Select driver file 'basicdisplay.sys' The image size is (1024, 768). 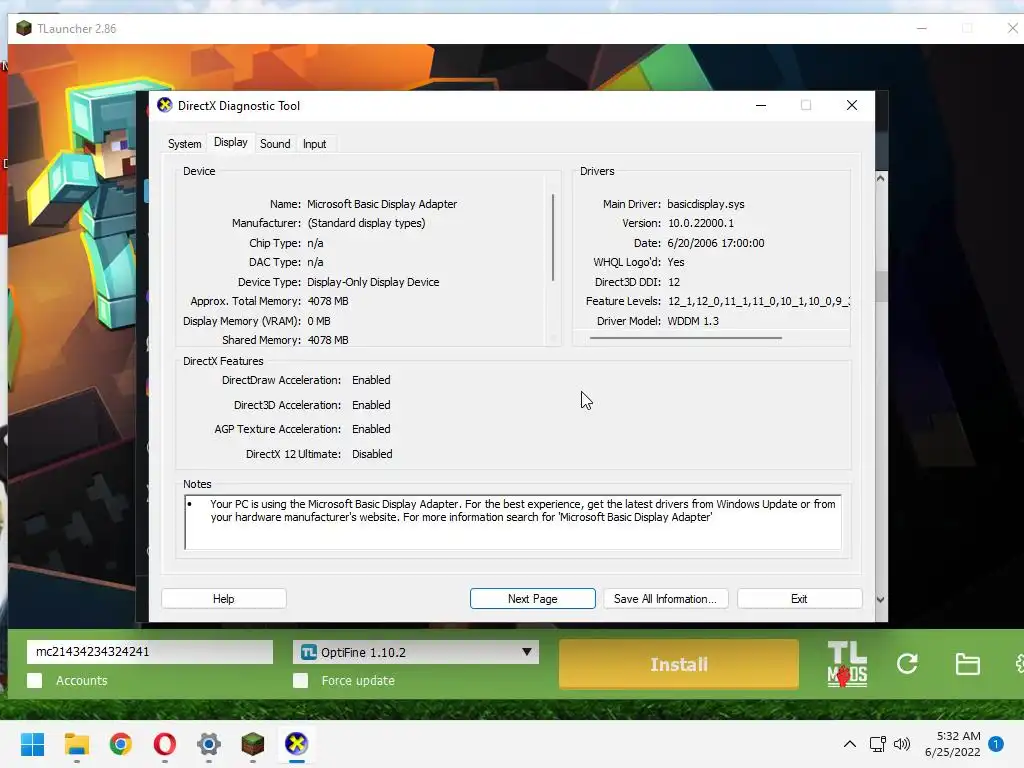[705, 204]
